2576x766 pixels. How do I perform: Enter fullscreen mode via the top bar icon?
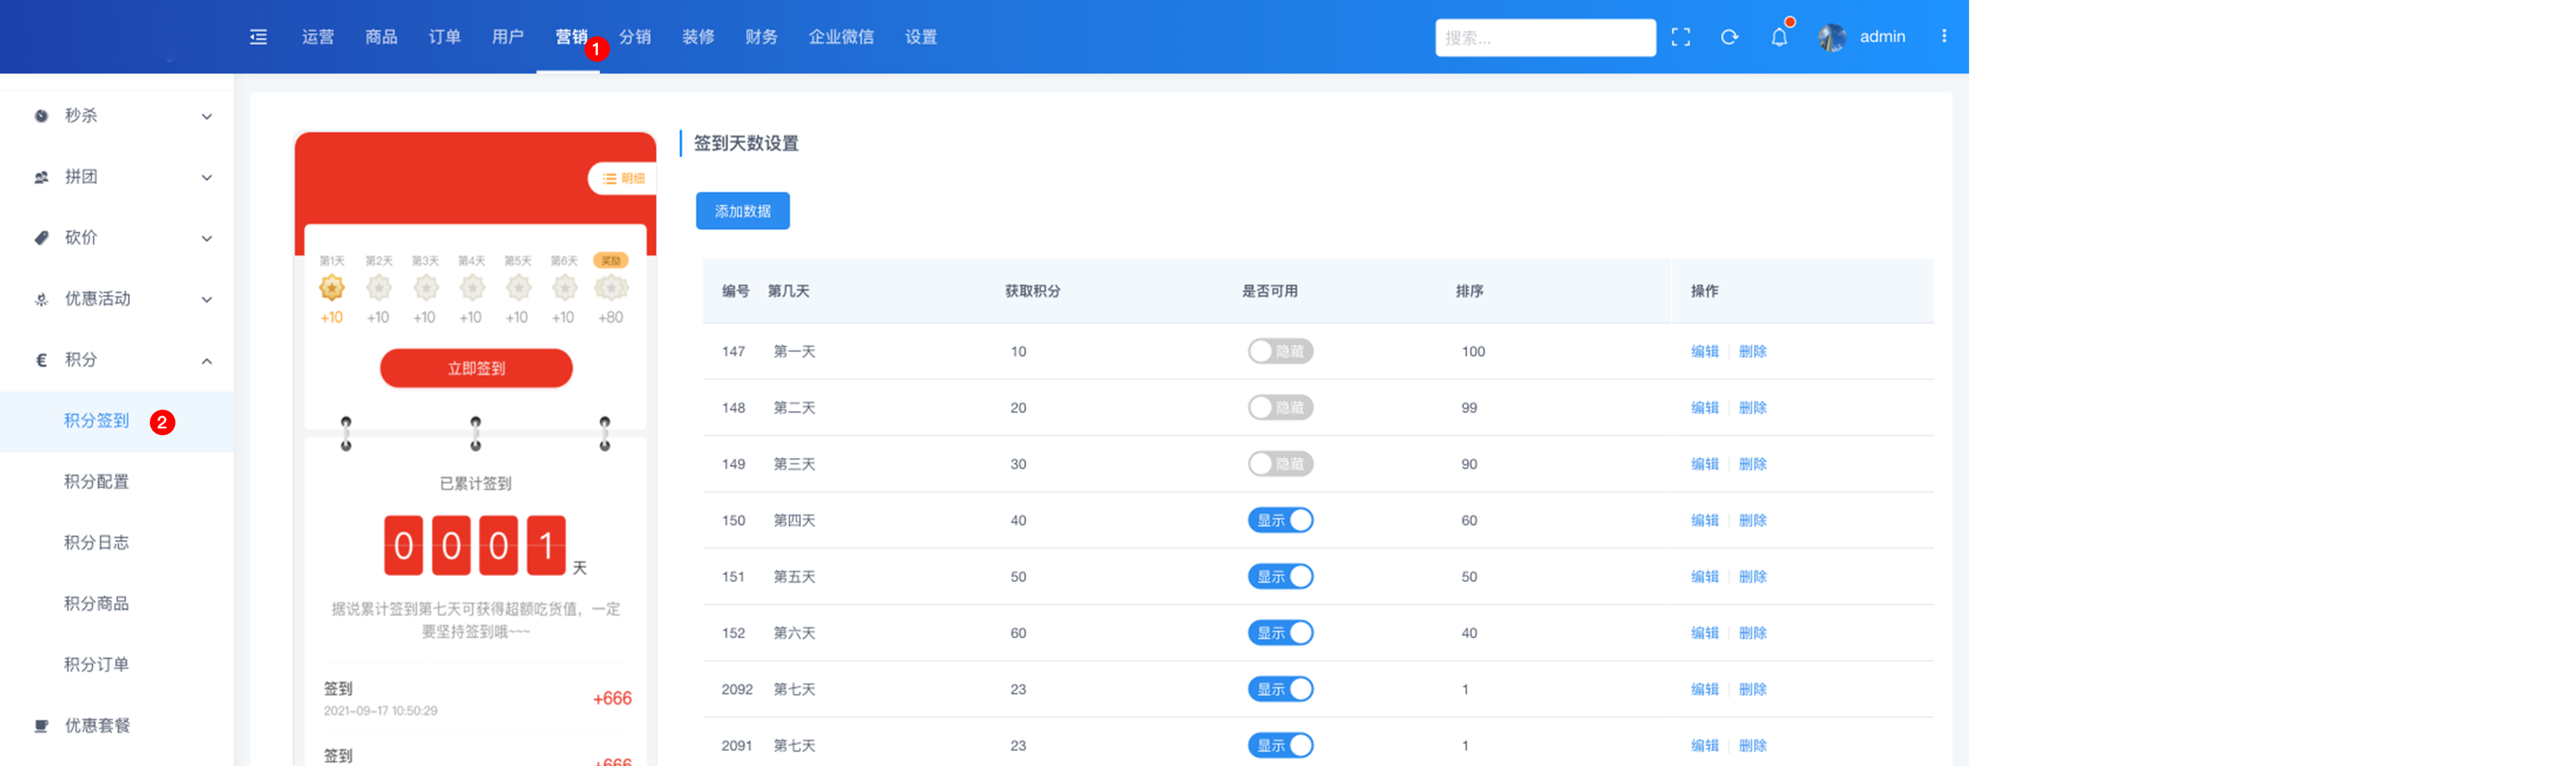pos(1680,37)
